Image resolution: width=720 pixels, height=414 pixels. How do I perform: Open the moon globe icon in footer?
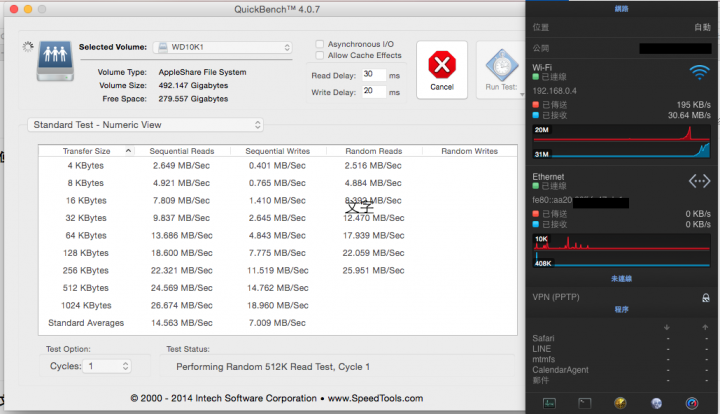coord(656,403)
